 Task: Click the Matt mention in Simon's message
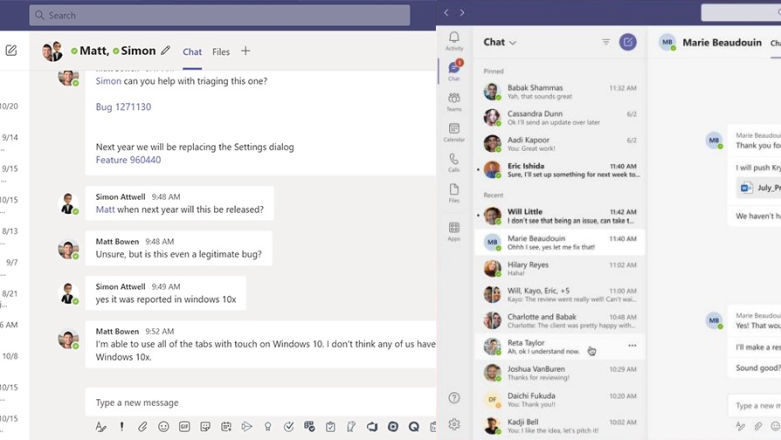105,209
